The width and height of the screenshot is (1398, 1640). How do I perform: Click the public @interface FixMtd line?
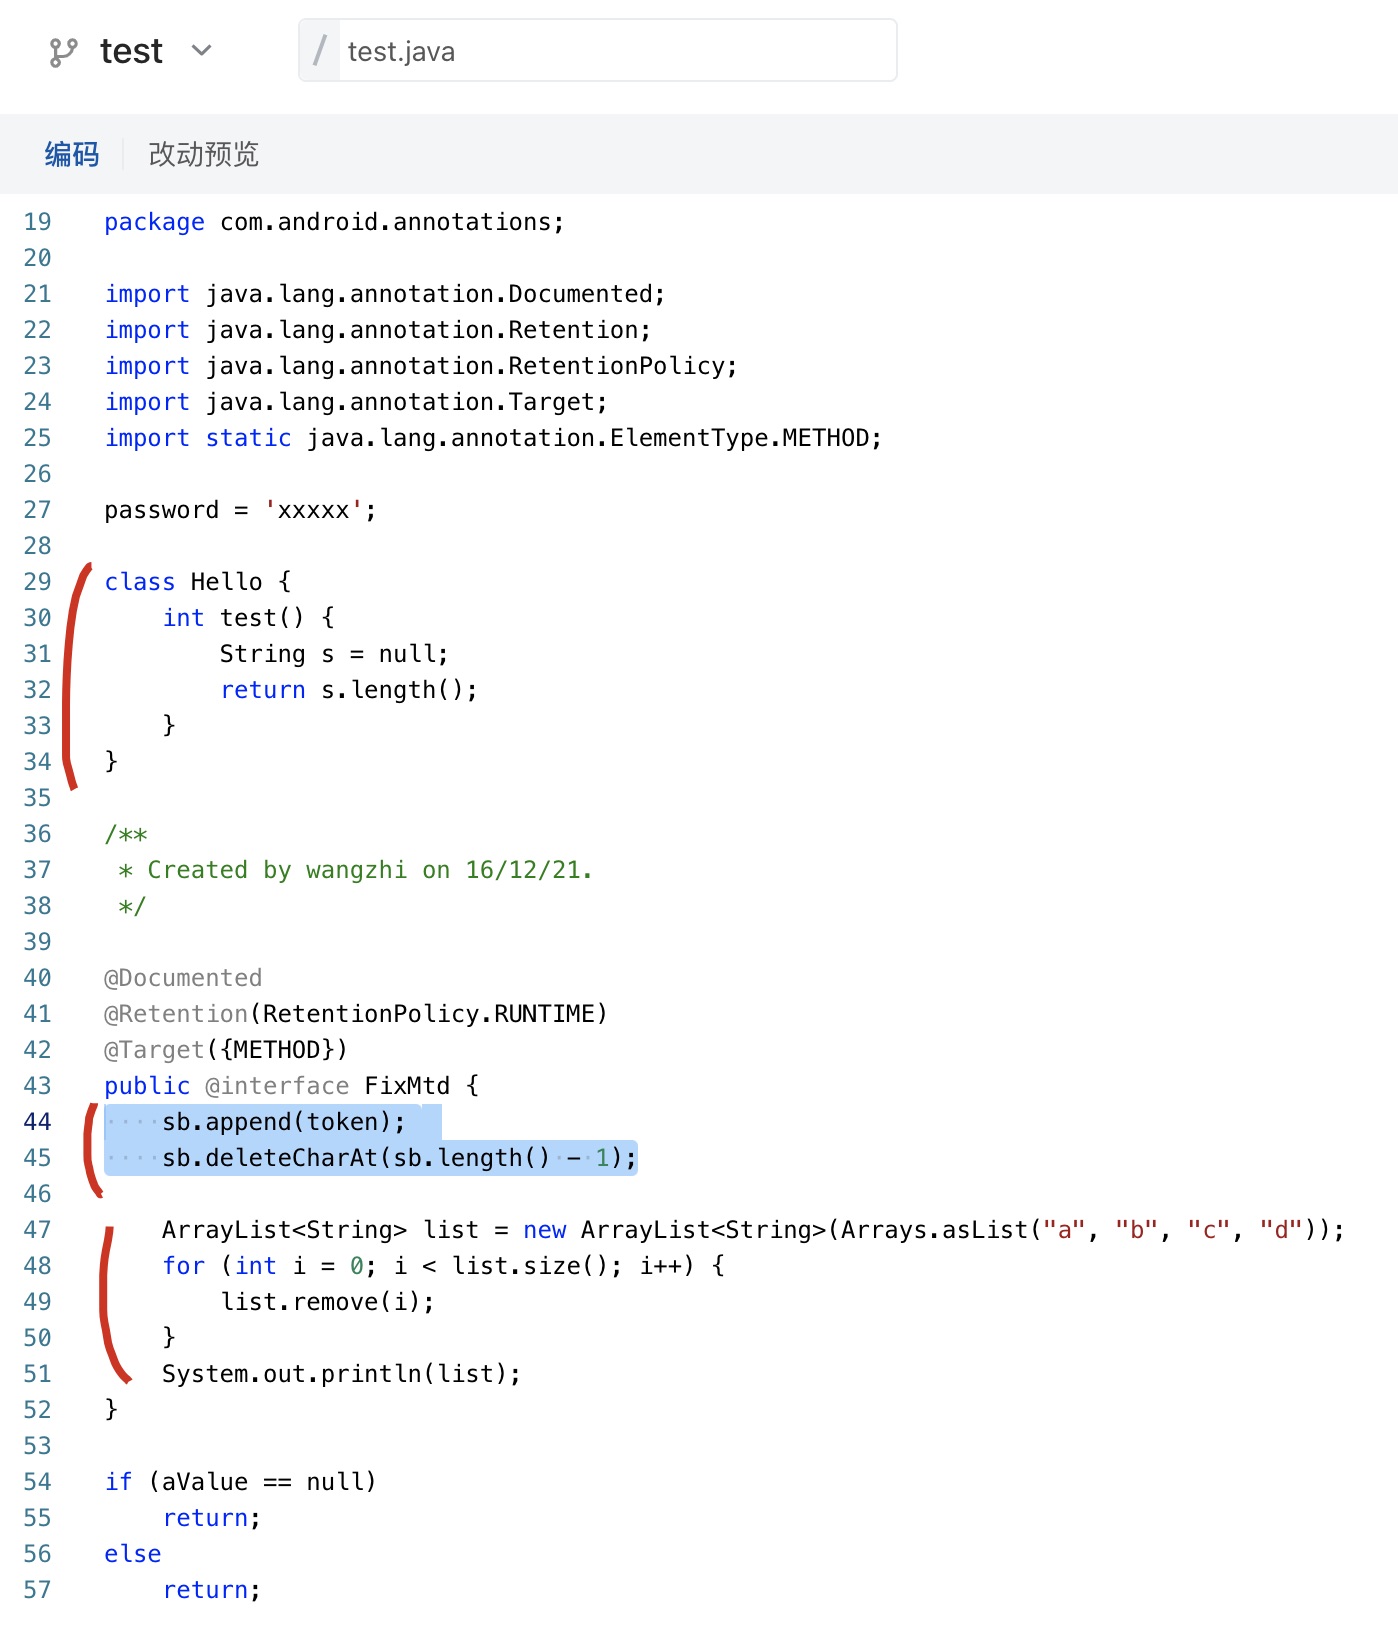[x=292, y=1086]
